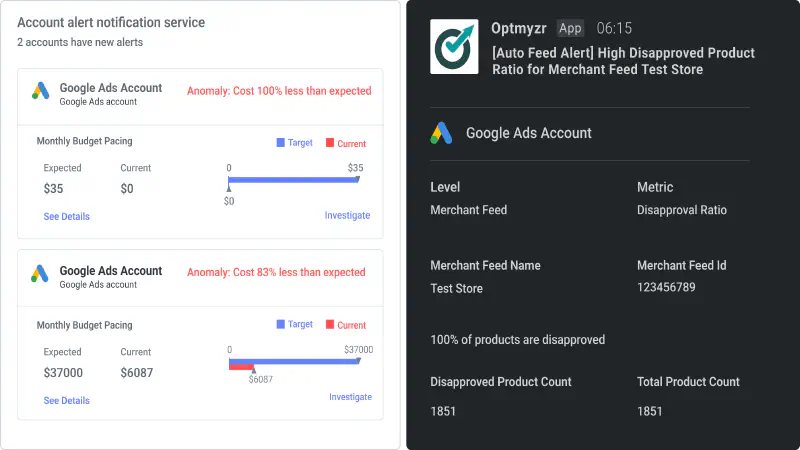The image size is (800, 450).
Task: Click the 'Disapproval Ratio' metric value
Action: (682, 210)
